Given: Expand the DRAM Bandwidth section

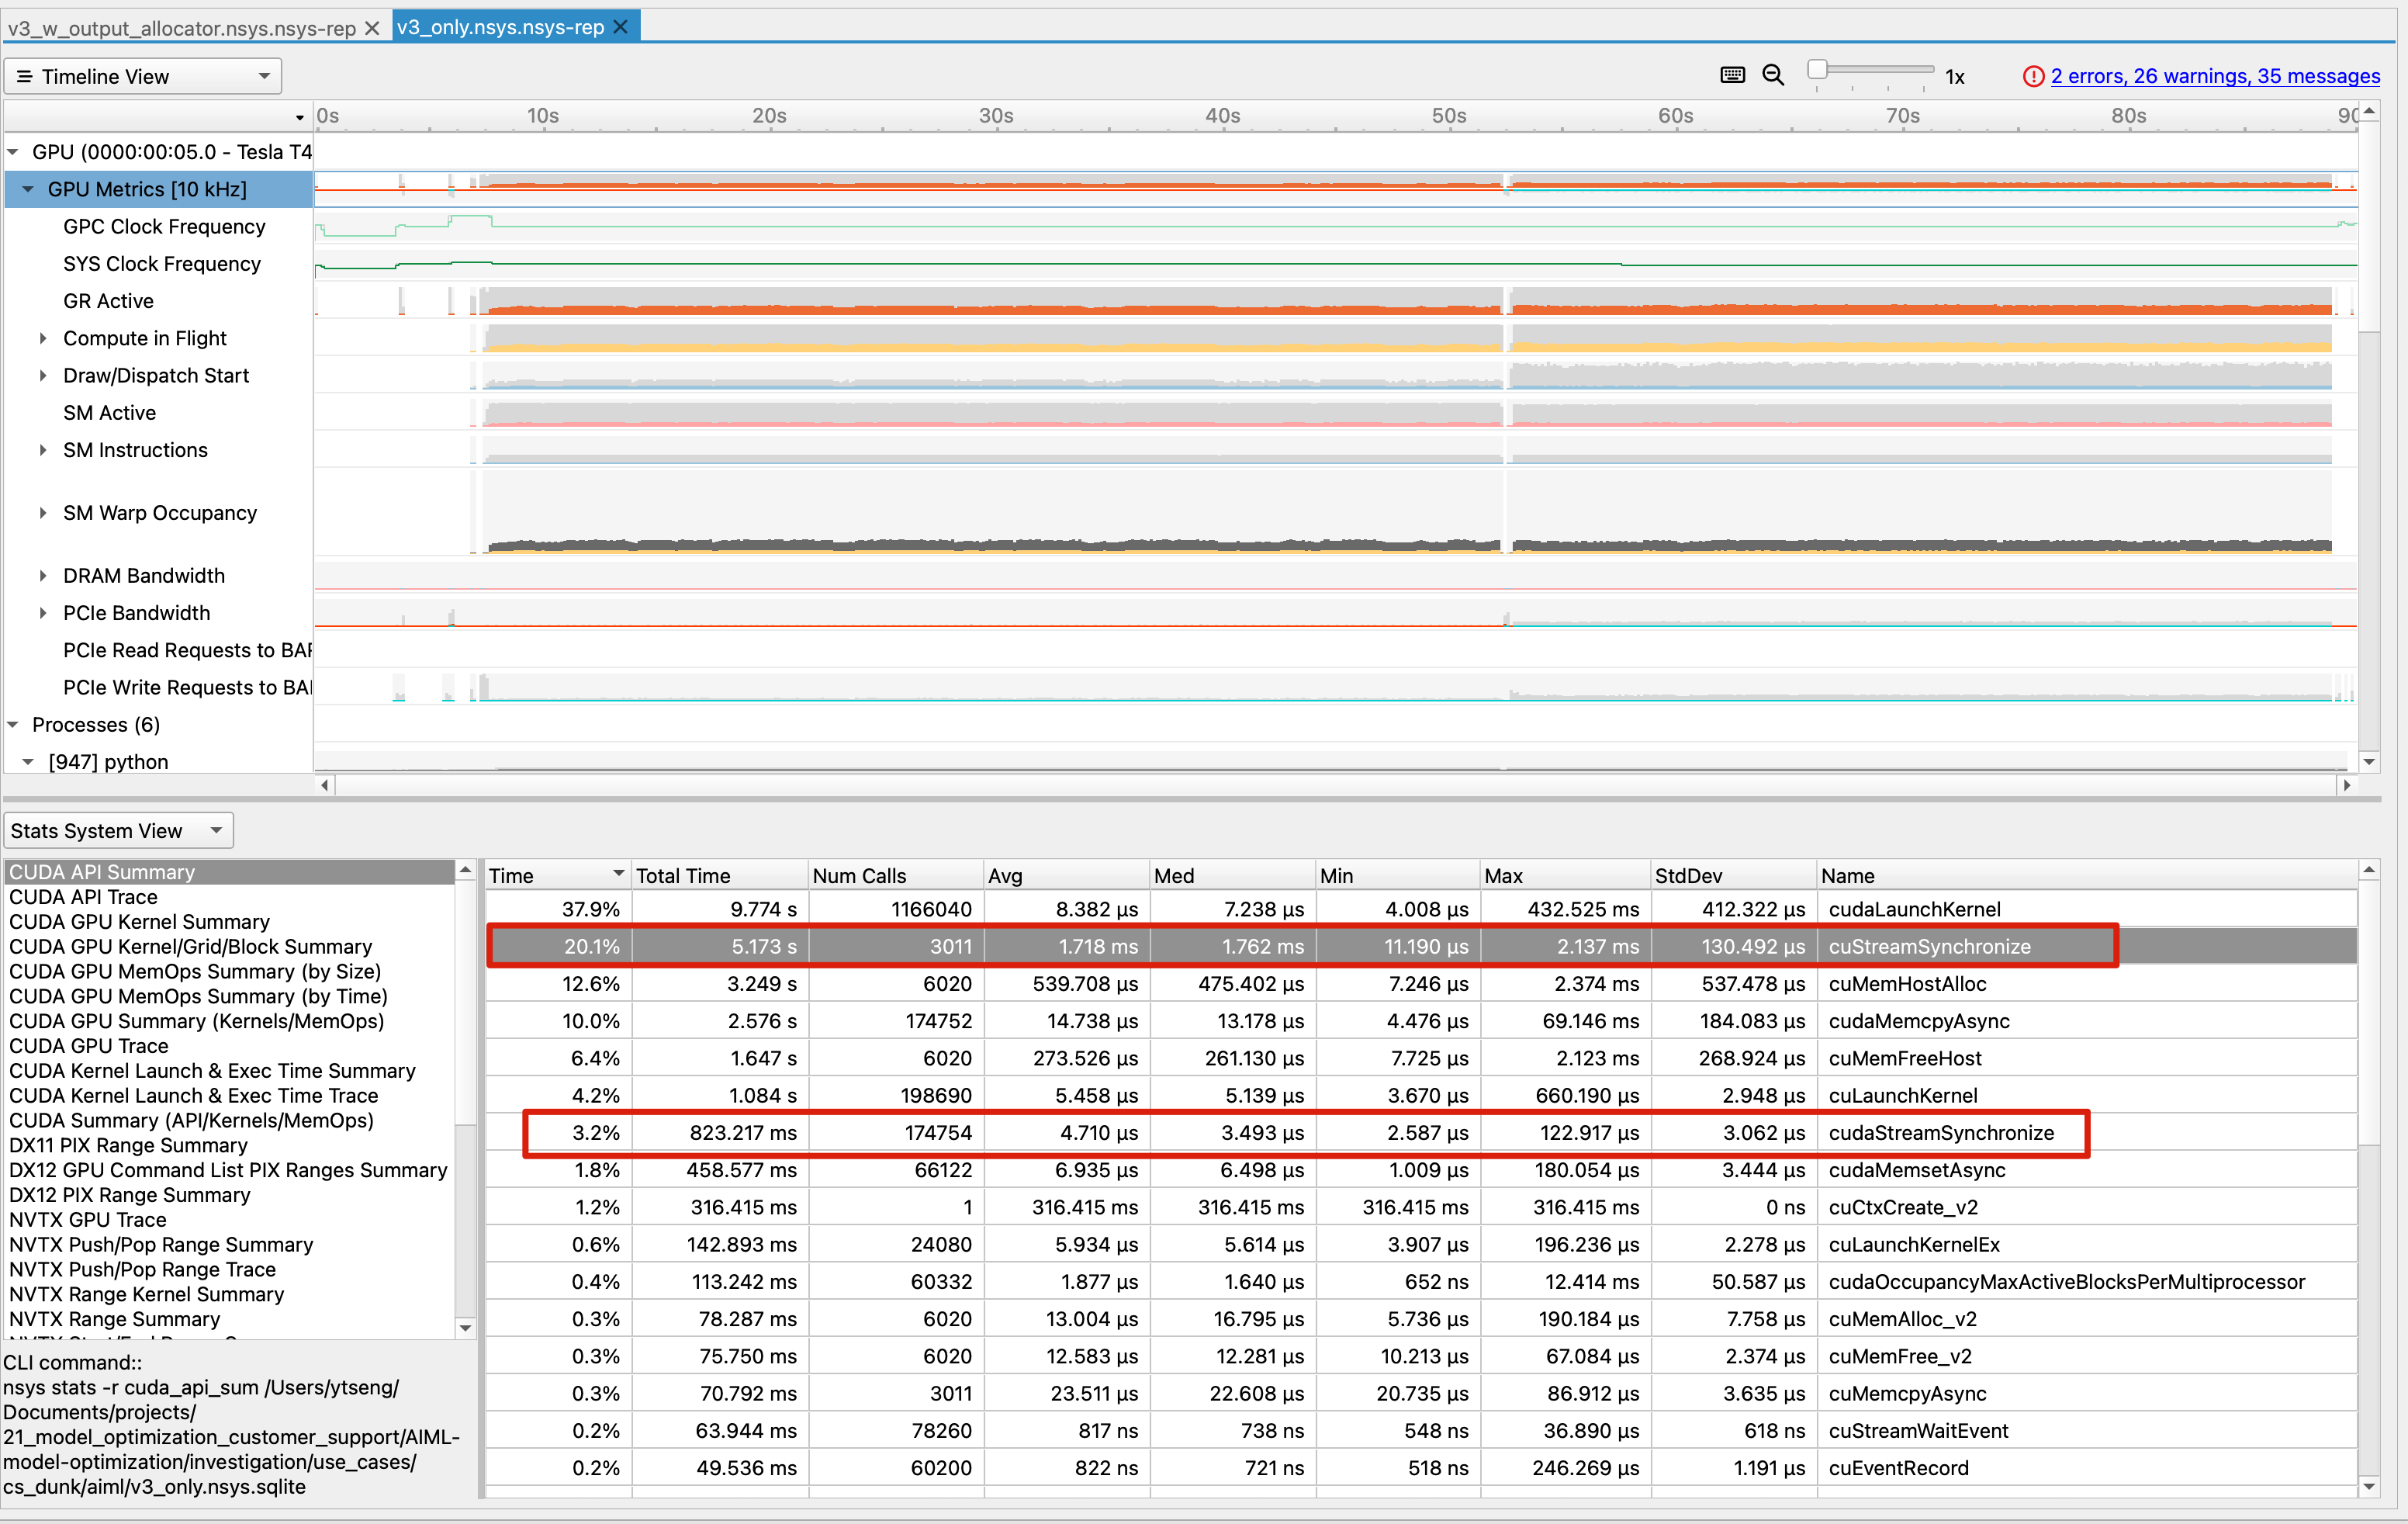Looking at the screenshot, I should (x=43, y=575).
